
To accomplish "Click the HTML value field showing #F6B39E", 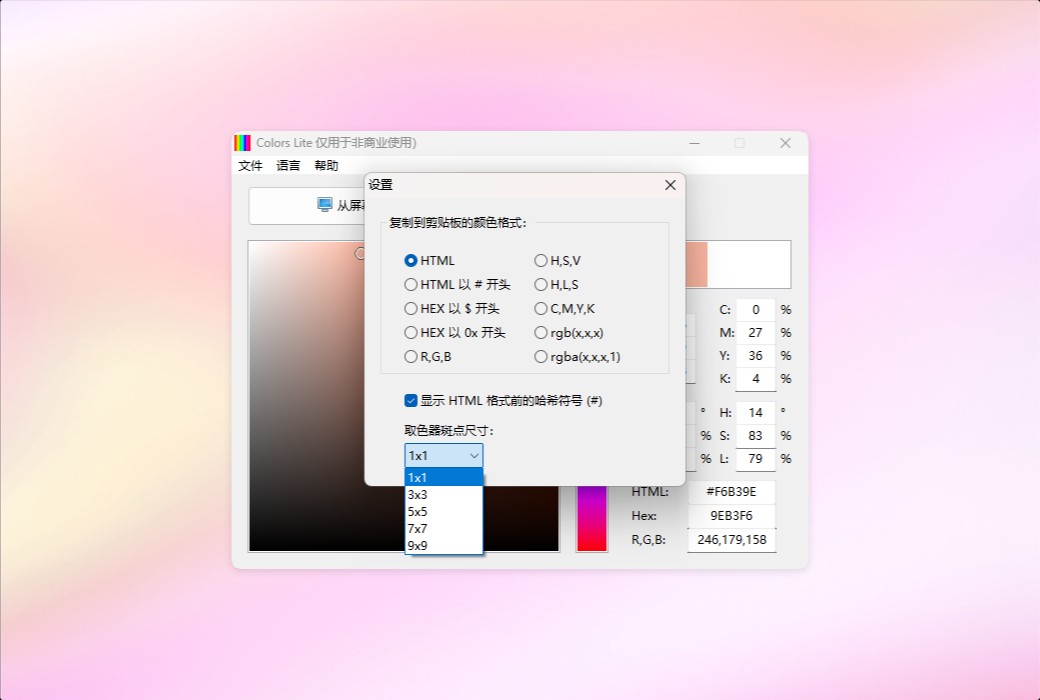I will pyautogui.click(x=731, y=491).
